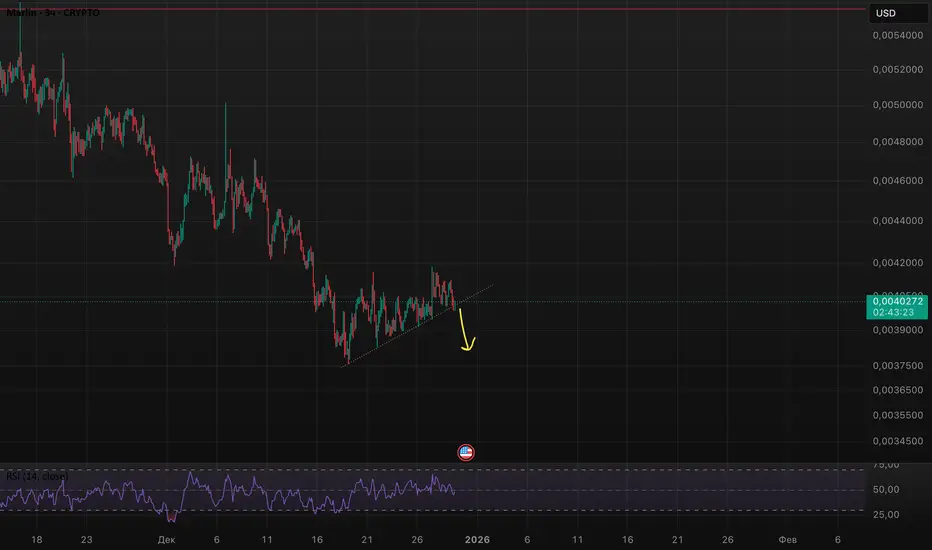This screenshot has height=550, width=932.
Task: Click the date 18 on the time axis
Action: 37,540
